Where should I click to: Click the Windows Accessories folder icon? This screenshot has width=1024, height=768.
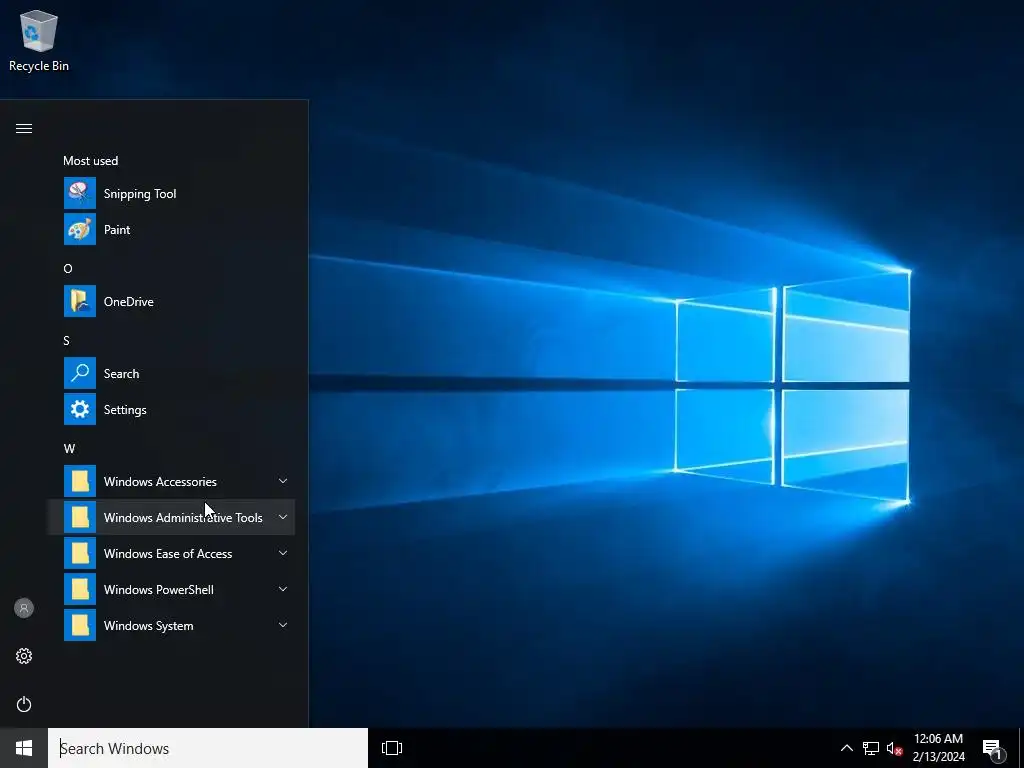pyautogui.click(x=80, y=481)
